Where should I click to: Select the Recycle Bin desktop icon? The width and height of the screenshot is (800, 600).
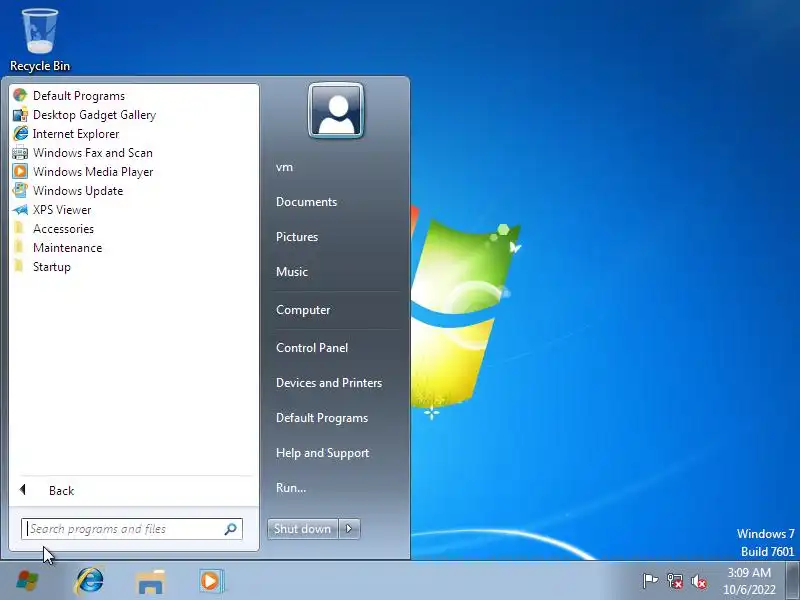click(x=40, y=40)
